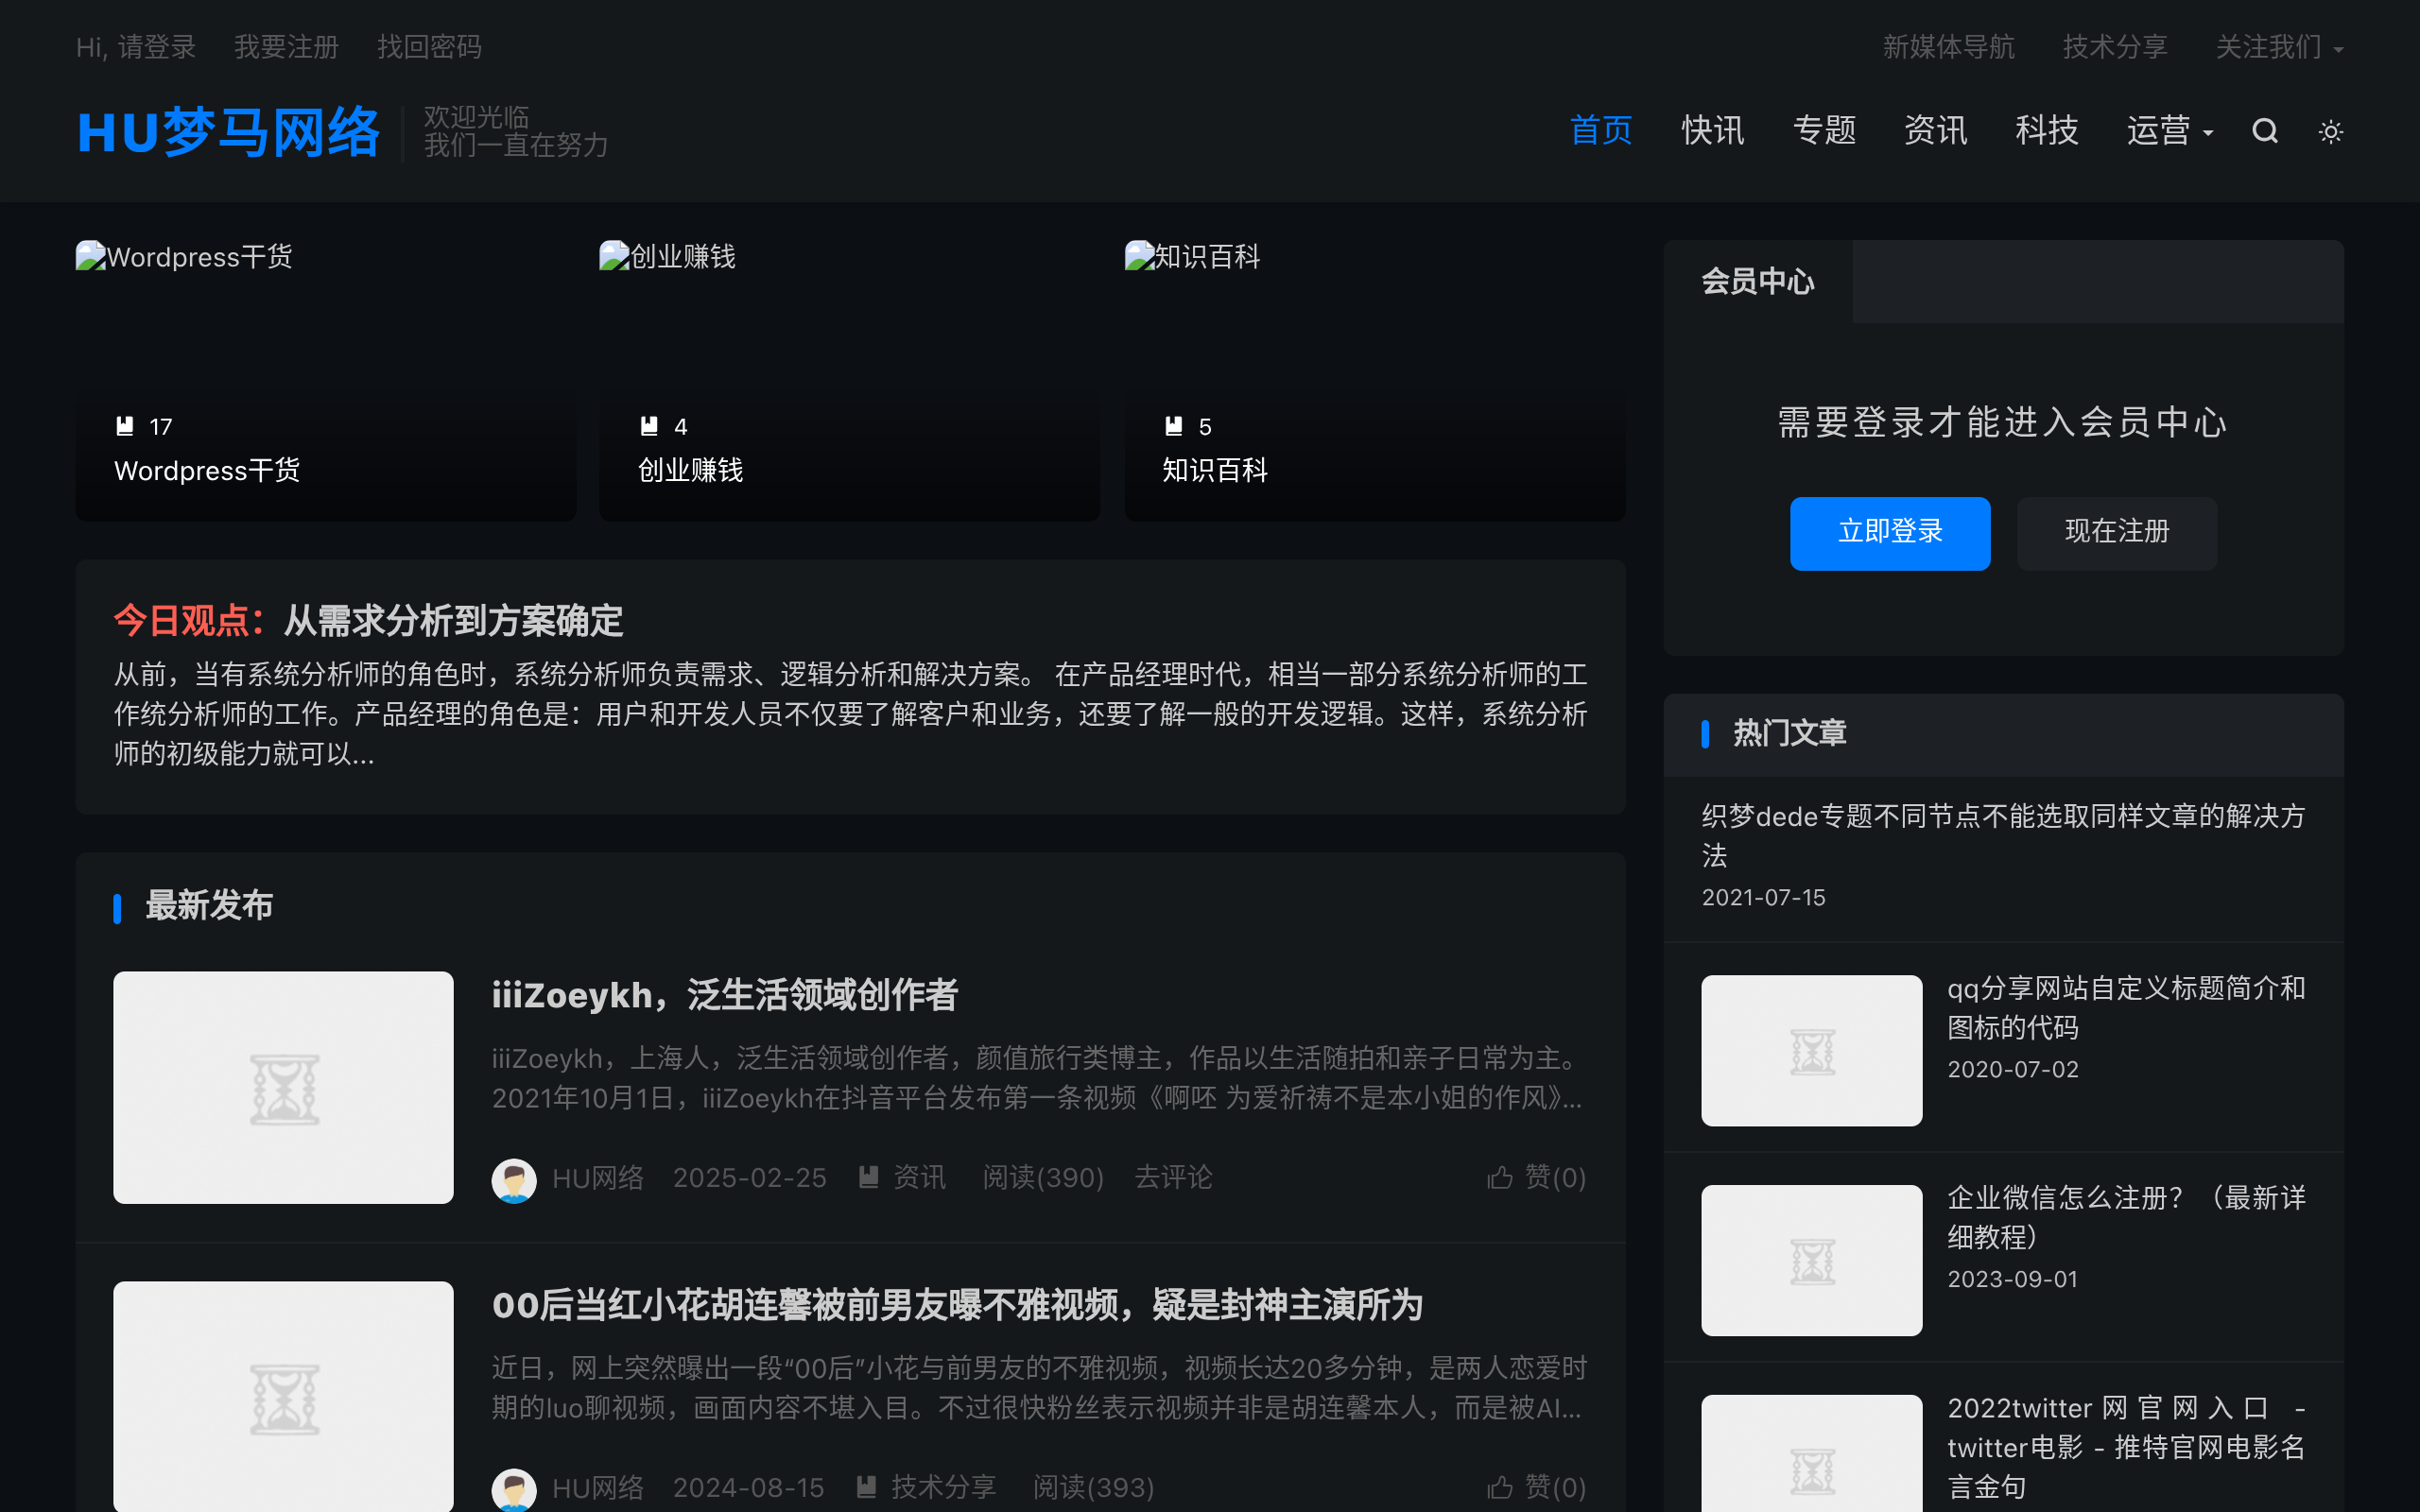Click the 最新发布 section heading
Image resolution: width=2420 pixels, height=1512 pixels.
[x=209, y=906]
